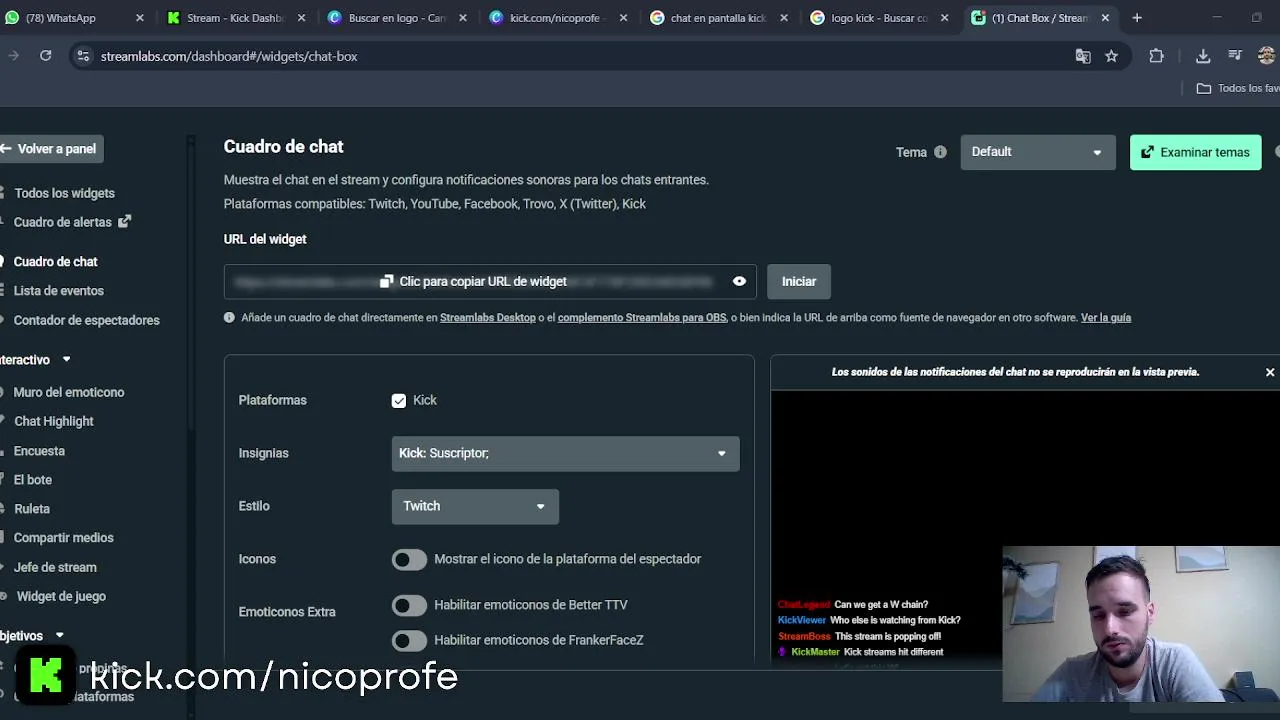Screen dimensions: 1280x720
Task: Open the Streamlabs Desktop link
Action: tap(488, 318)
